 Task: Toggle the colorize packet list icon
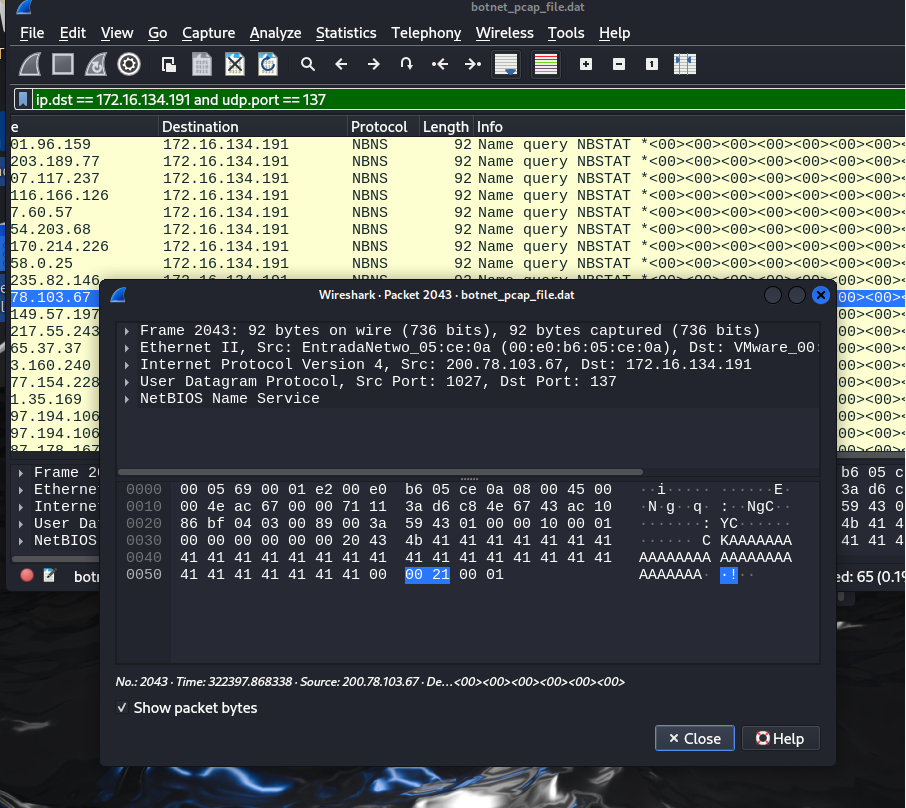545,65
